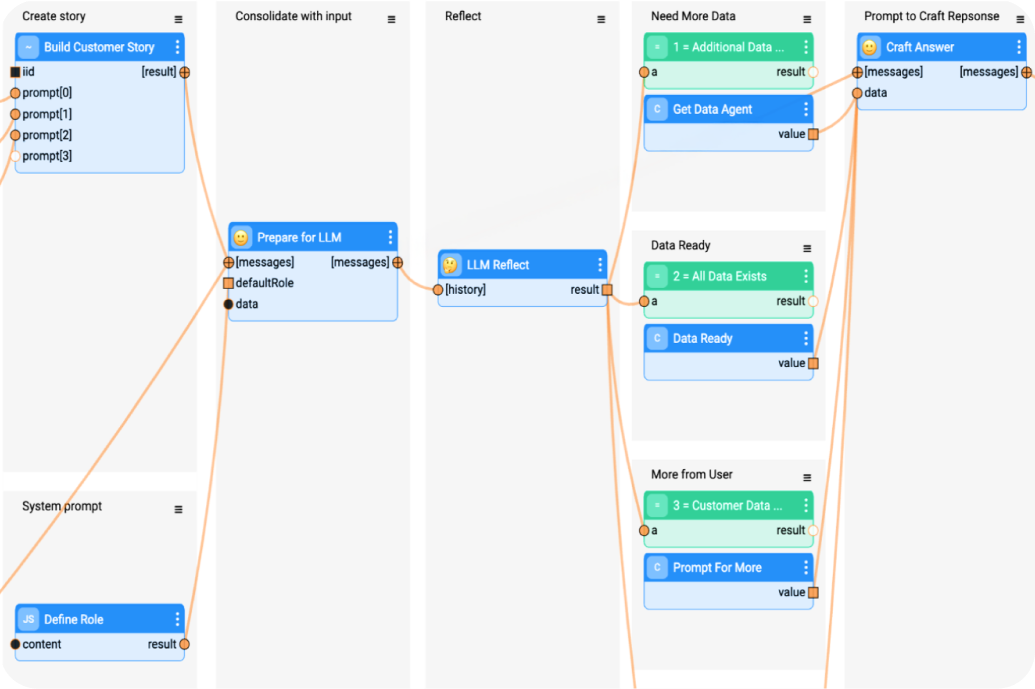Click the content input port on Define Role
The height and width of the screenshot is (689, 1035).
click(x=15, y=644)
